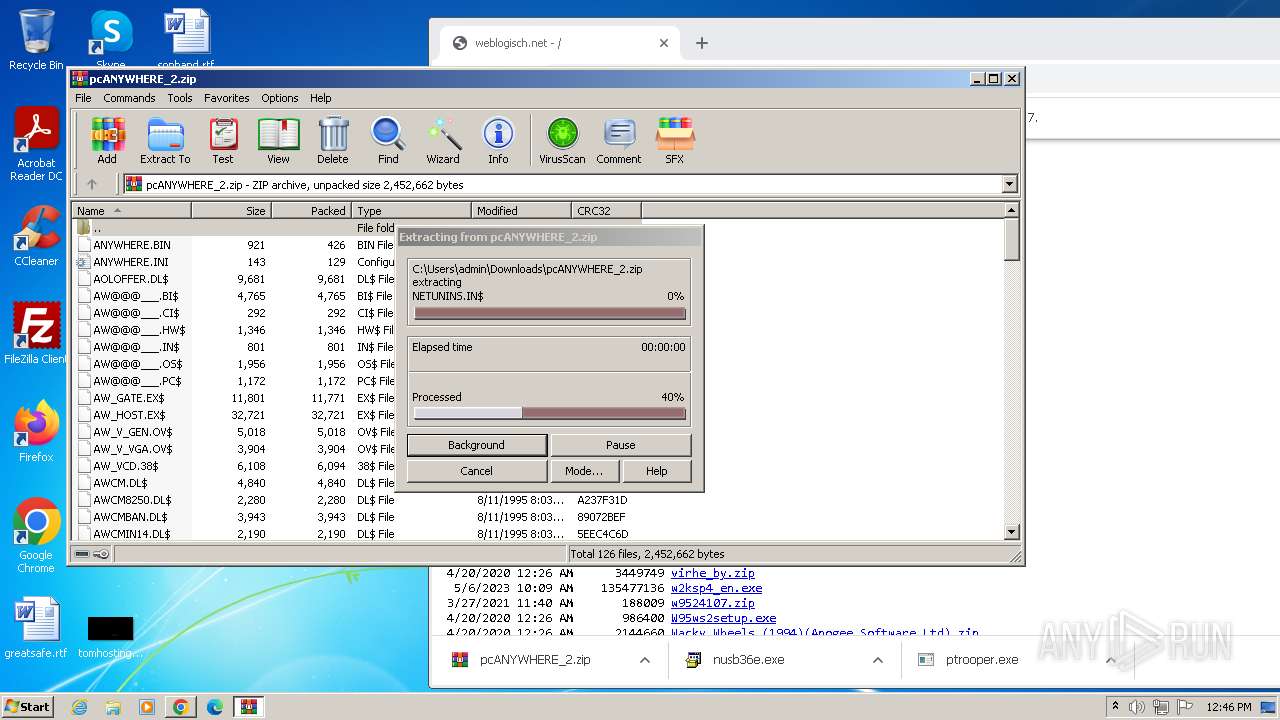
Task: Run VirusScan from the toolbar
Action: 562,140
